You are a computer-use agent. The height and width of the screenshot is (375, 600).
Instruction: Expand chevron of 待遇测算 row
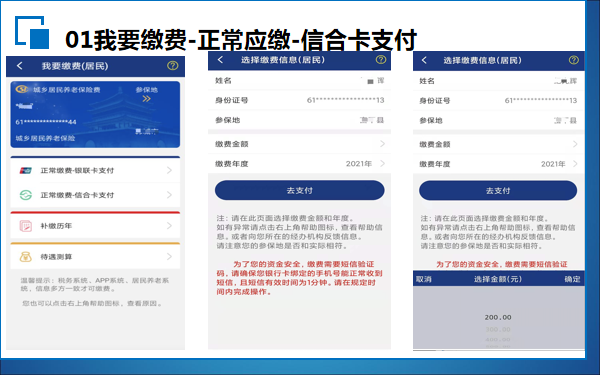point(170,257)
